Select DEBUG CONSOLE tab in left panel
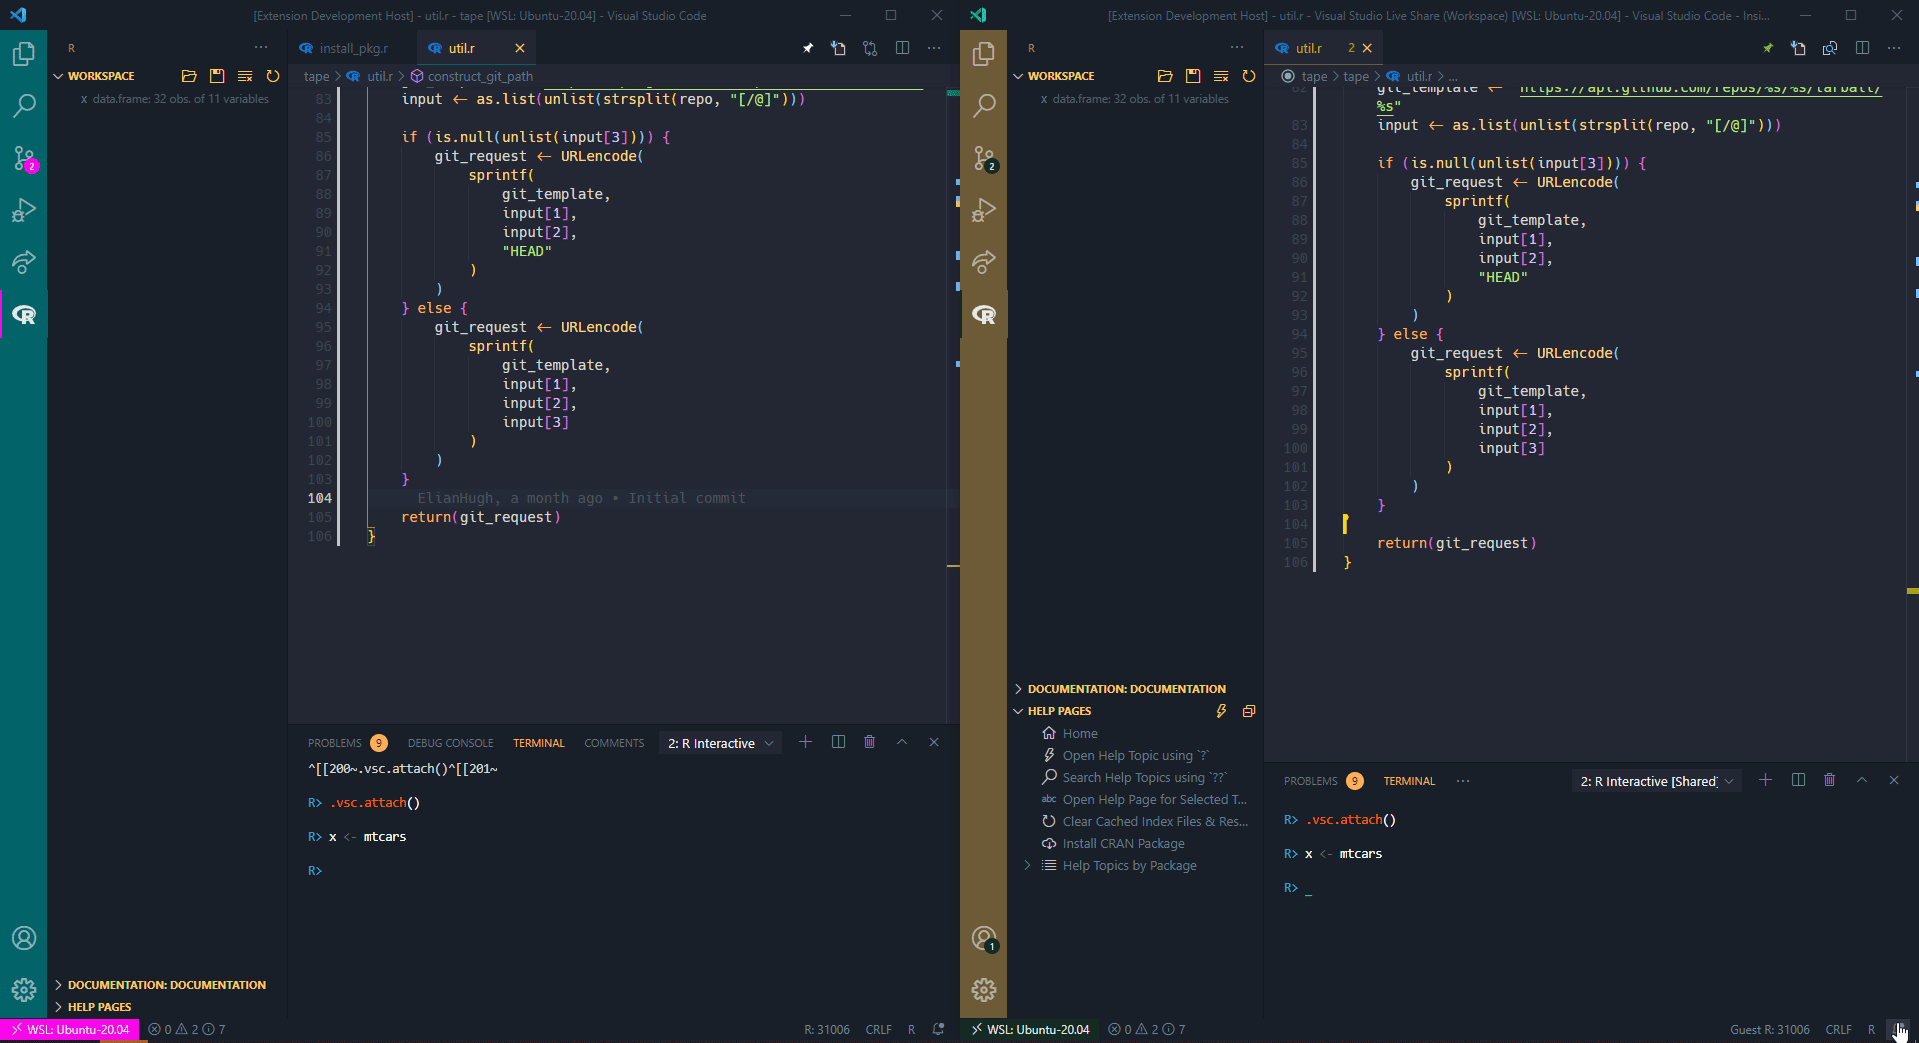This screenshot has width=1919, height=1043. 450,743
